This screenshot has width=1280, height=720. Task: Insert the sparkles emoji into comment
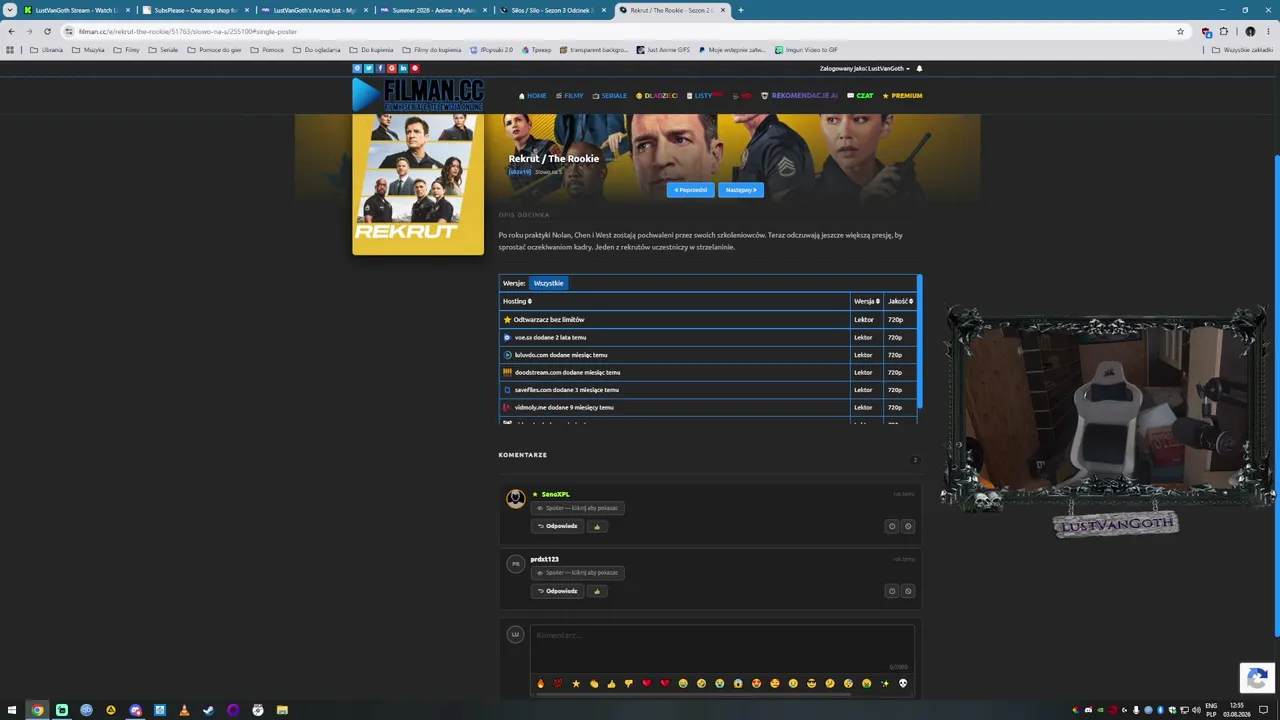point(885,683)
